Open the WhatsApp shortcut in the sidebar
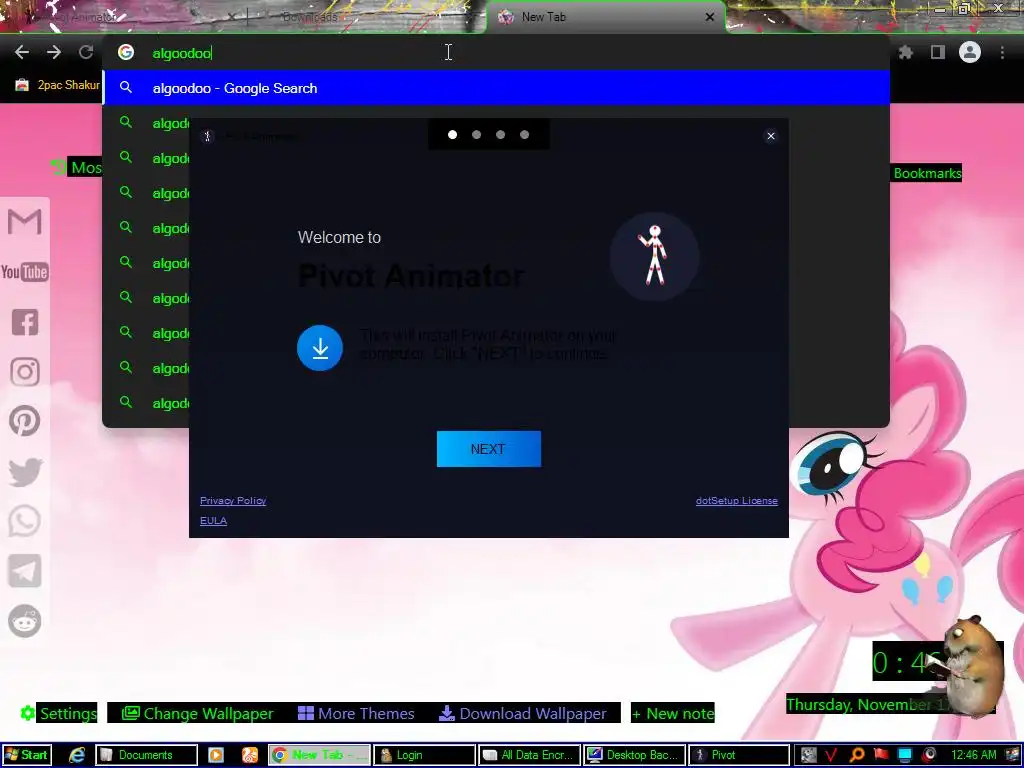The height and width of the screenshot is (768, 1024). click(x=25, y=521)
